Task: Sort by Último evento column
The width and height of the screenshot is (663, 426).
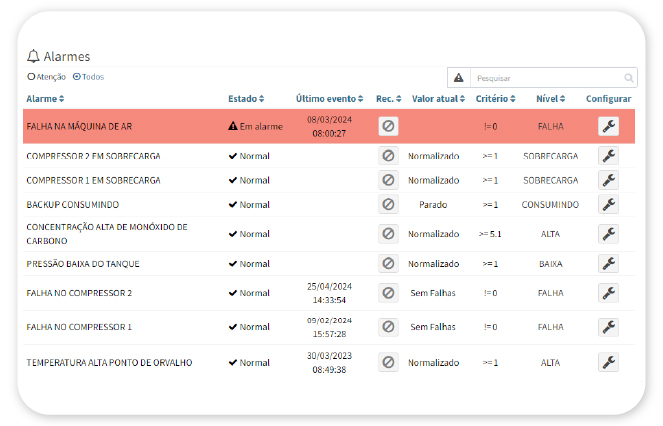Action: [331, 99]
